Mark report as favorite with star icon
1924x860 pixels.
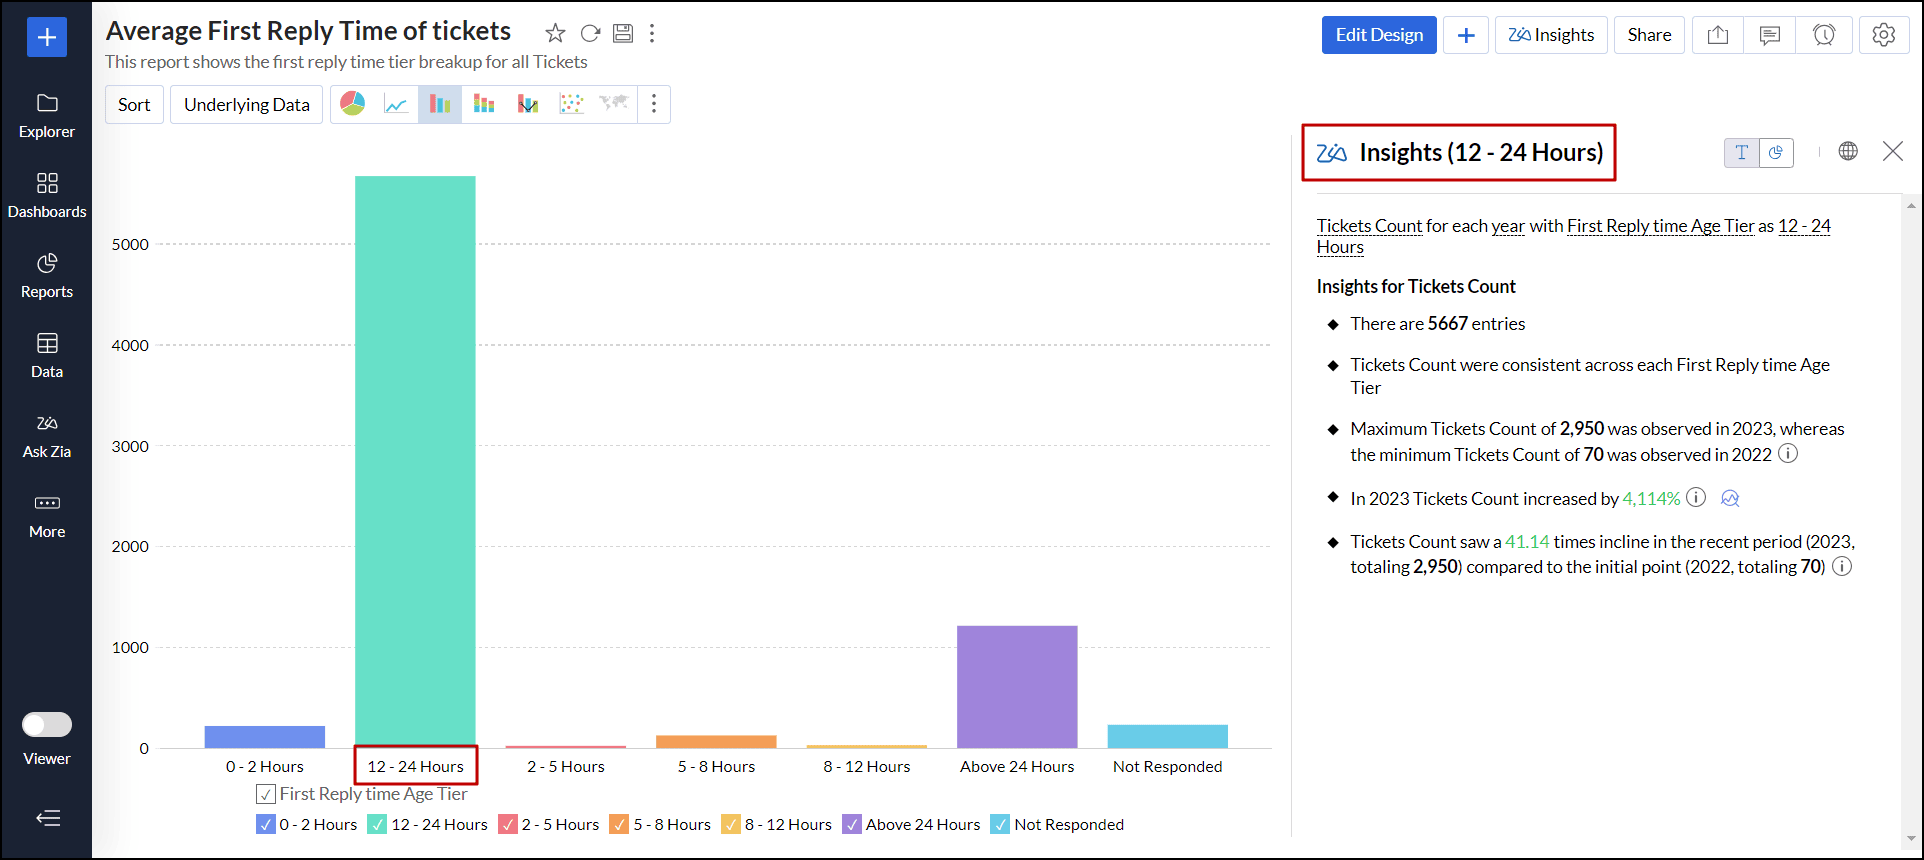[555, 33]
